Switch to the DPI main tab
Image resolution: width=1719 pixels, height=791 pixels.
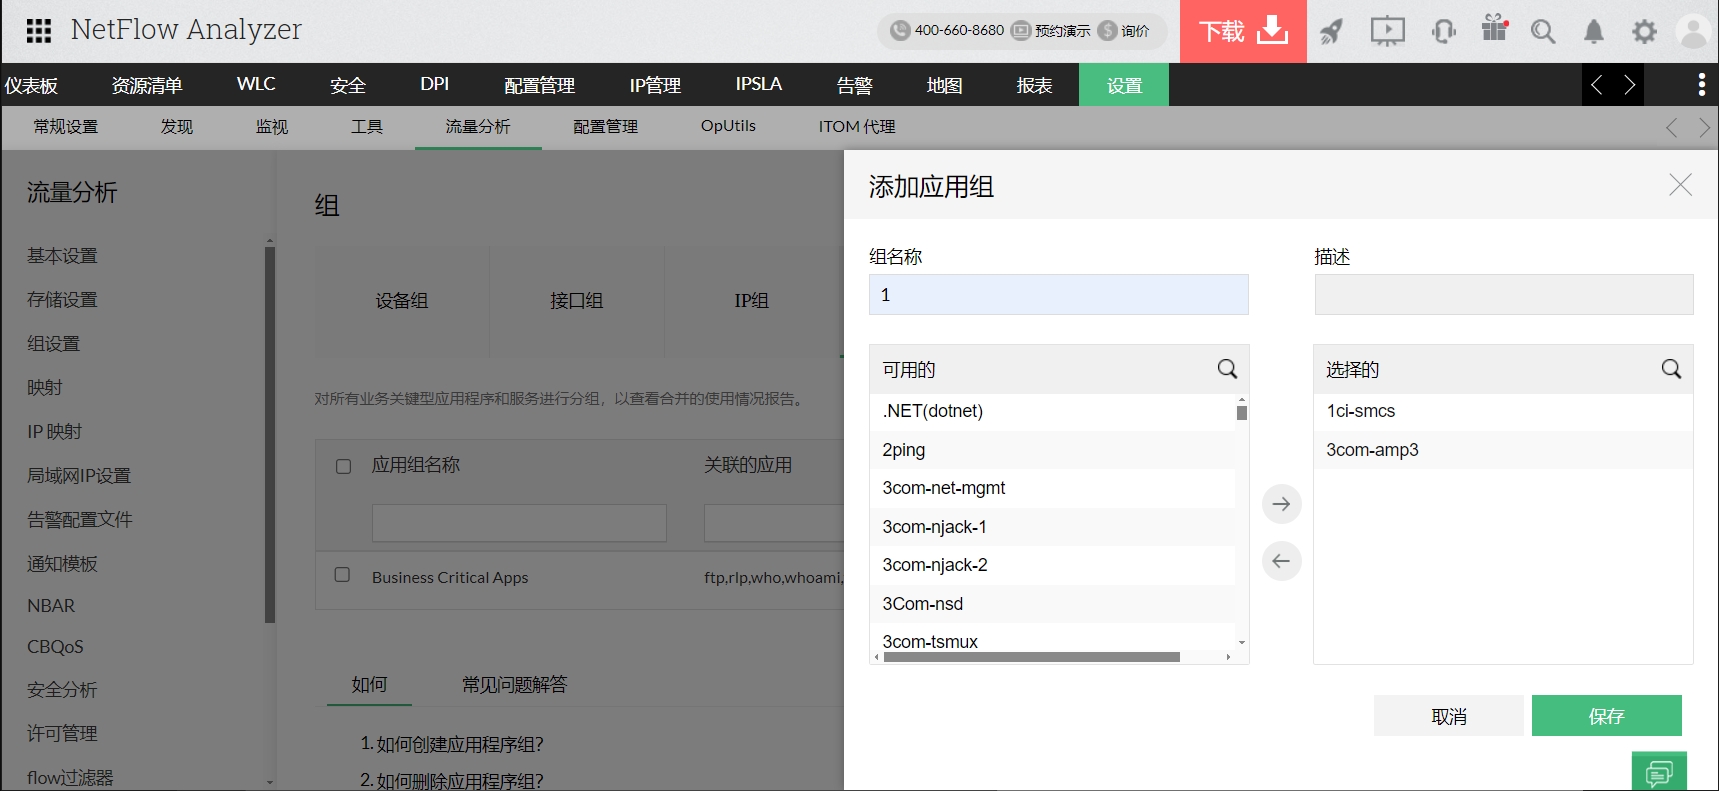coord(434,85)
